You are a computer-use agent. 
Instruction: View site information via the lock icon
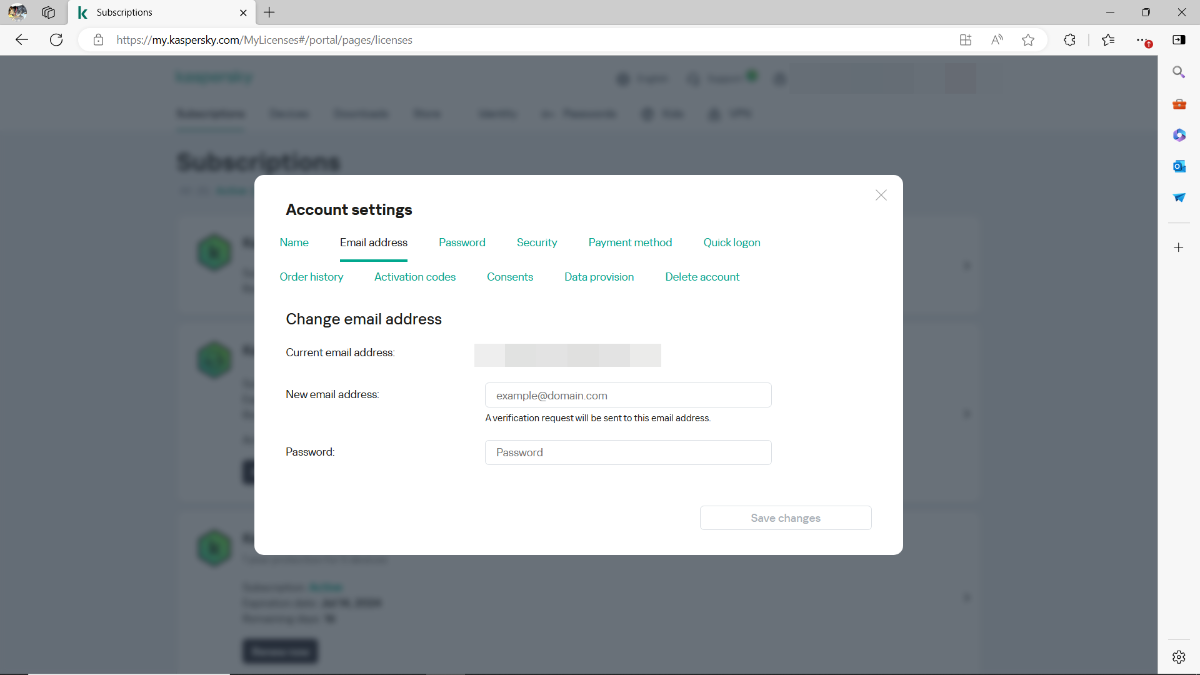point(98,40)
